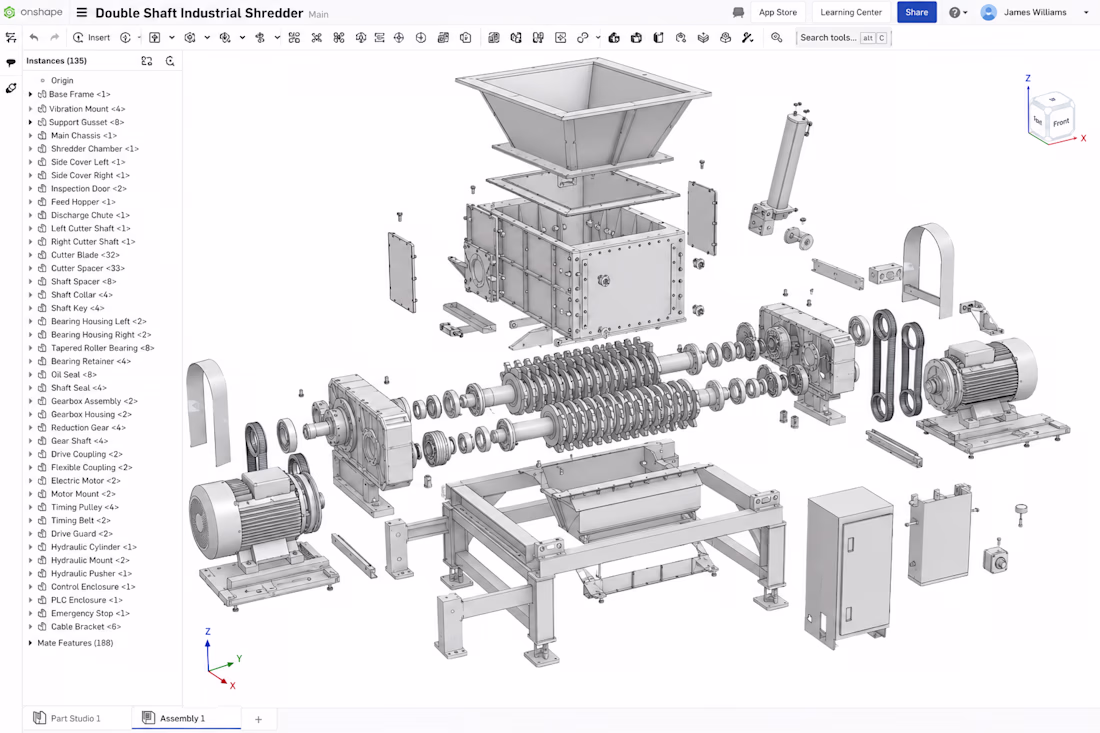Viewport: 1100px width, 733px height.
Task: Open the App Store link
Action: click(x=778, y=12)
